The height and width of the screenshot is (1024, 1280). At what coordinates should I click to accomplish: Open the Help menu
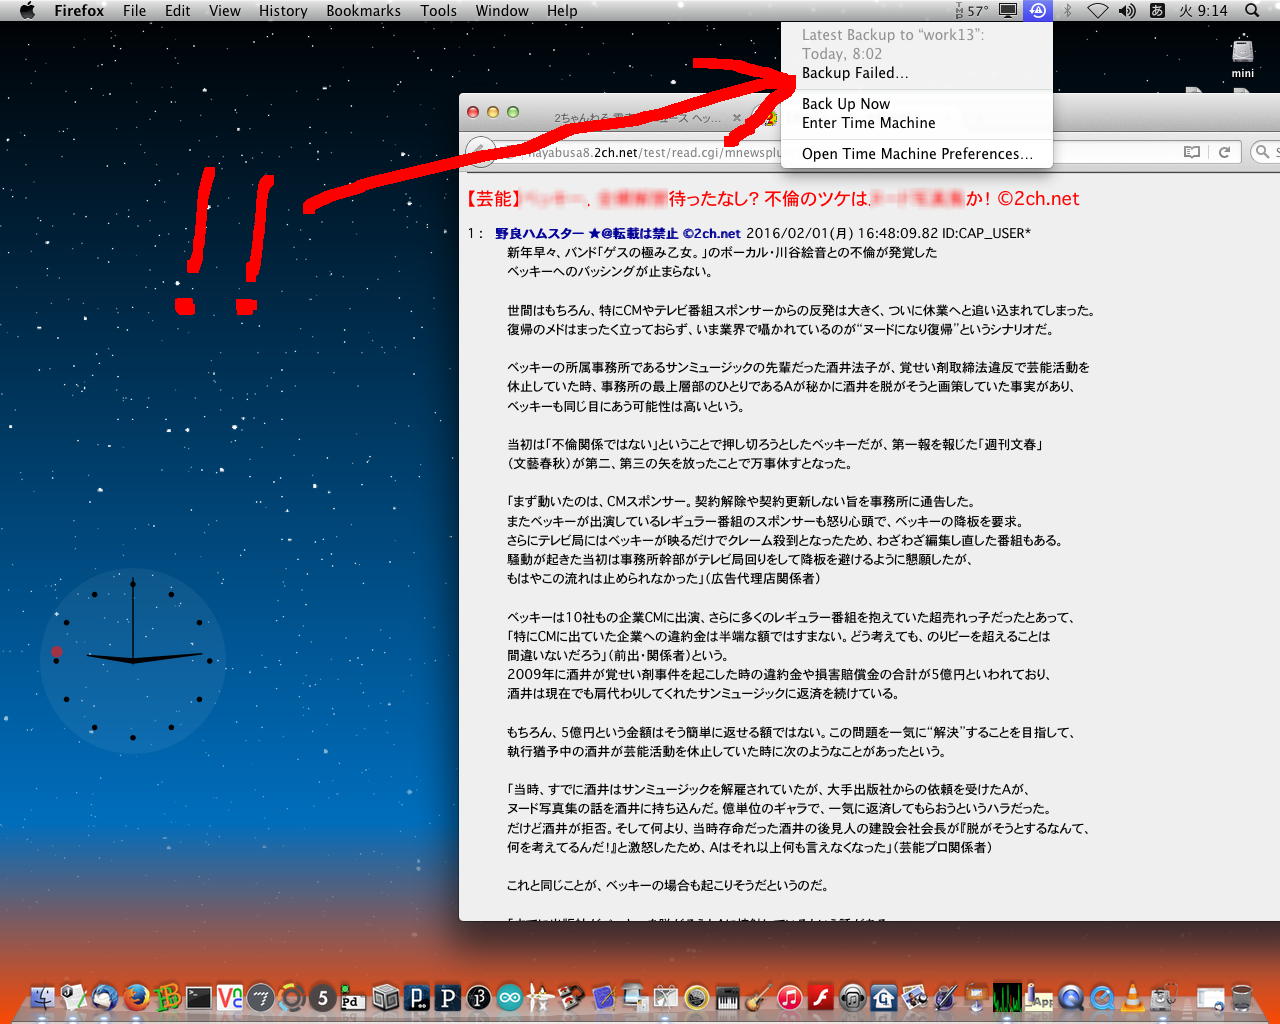pos(562,10)
